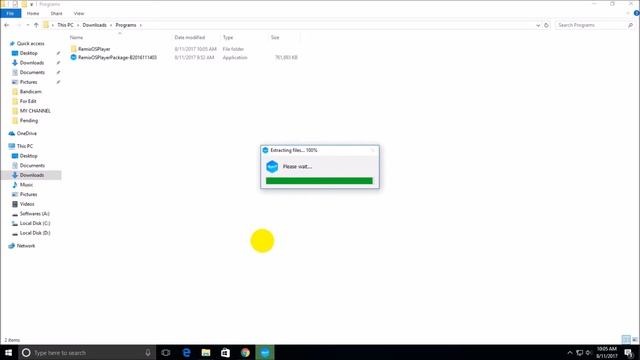Open the Music folder
Viewport: 640px width, 360px height.
[x=26, y=185]
